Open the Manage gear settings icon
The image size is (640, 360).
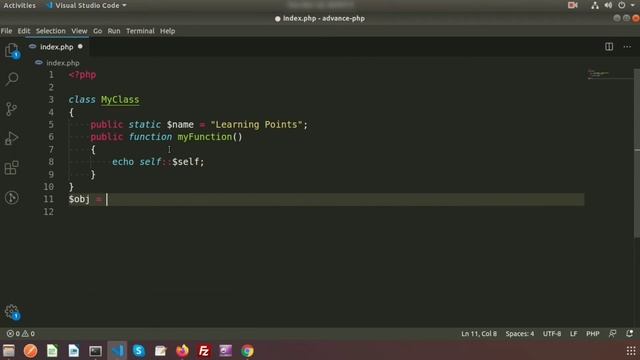pos(12,312)
